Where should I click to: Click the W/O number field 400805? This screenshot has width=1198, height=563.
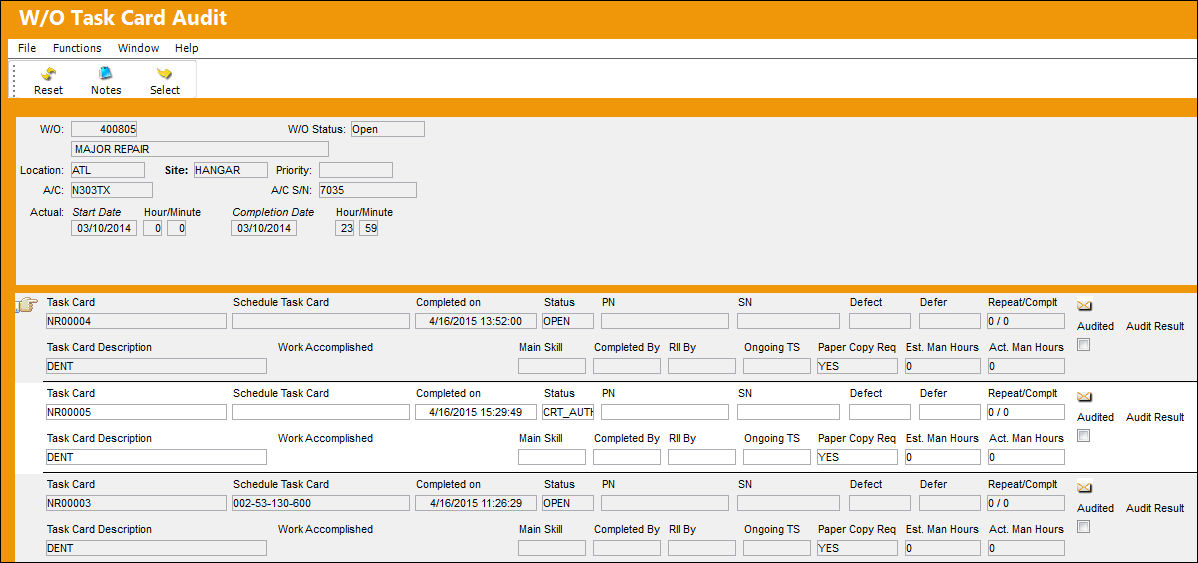tap(104, 129)
